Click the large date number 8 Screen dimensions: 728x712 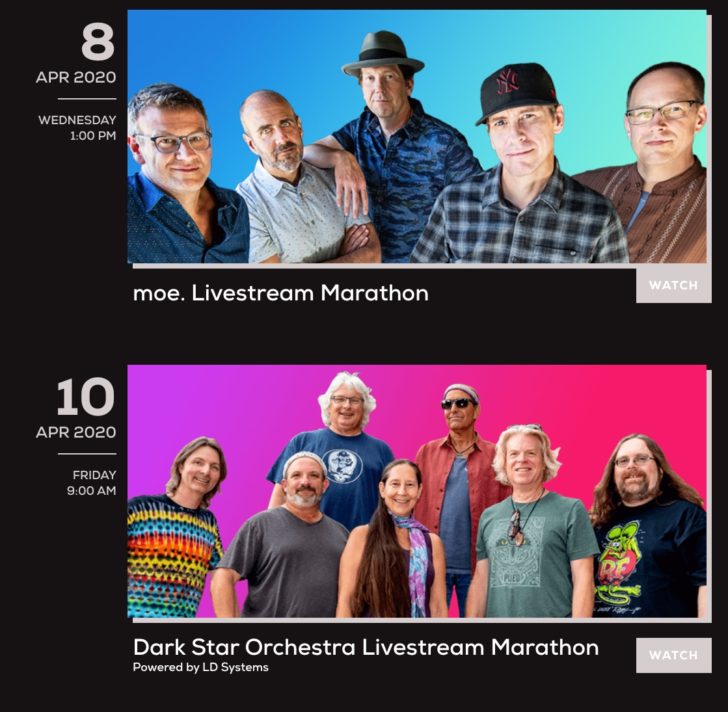98,42
